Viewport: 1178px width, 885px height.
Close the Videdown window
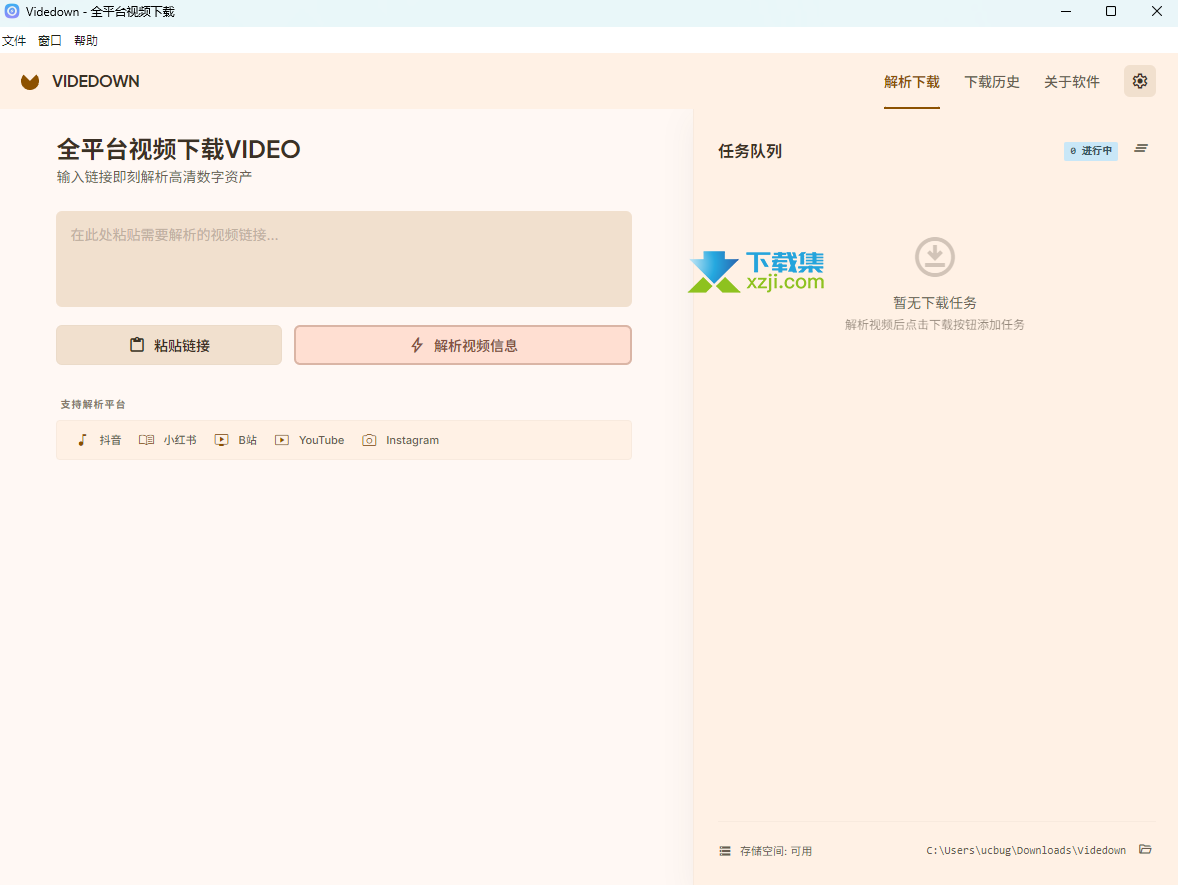[1156, 11]
